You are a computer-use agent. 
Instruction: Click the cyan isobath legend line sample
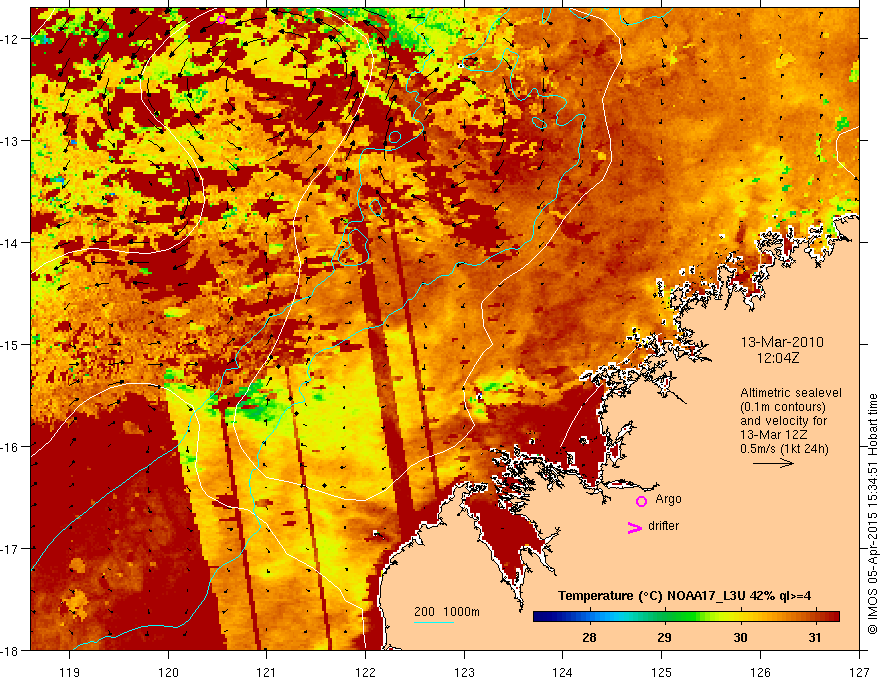pos(434,622)
